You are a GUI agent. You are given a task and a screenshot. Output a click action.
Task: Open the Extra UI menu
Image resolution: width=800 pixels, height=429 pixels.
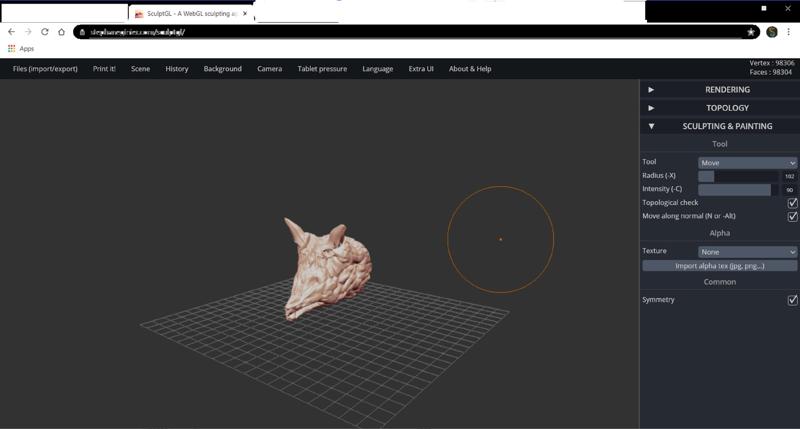pos(421,69)
